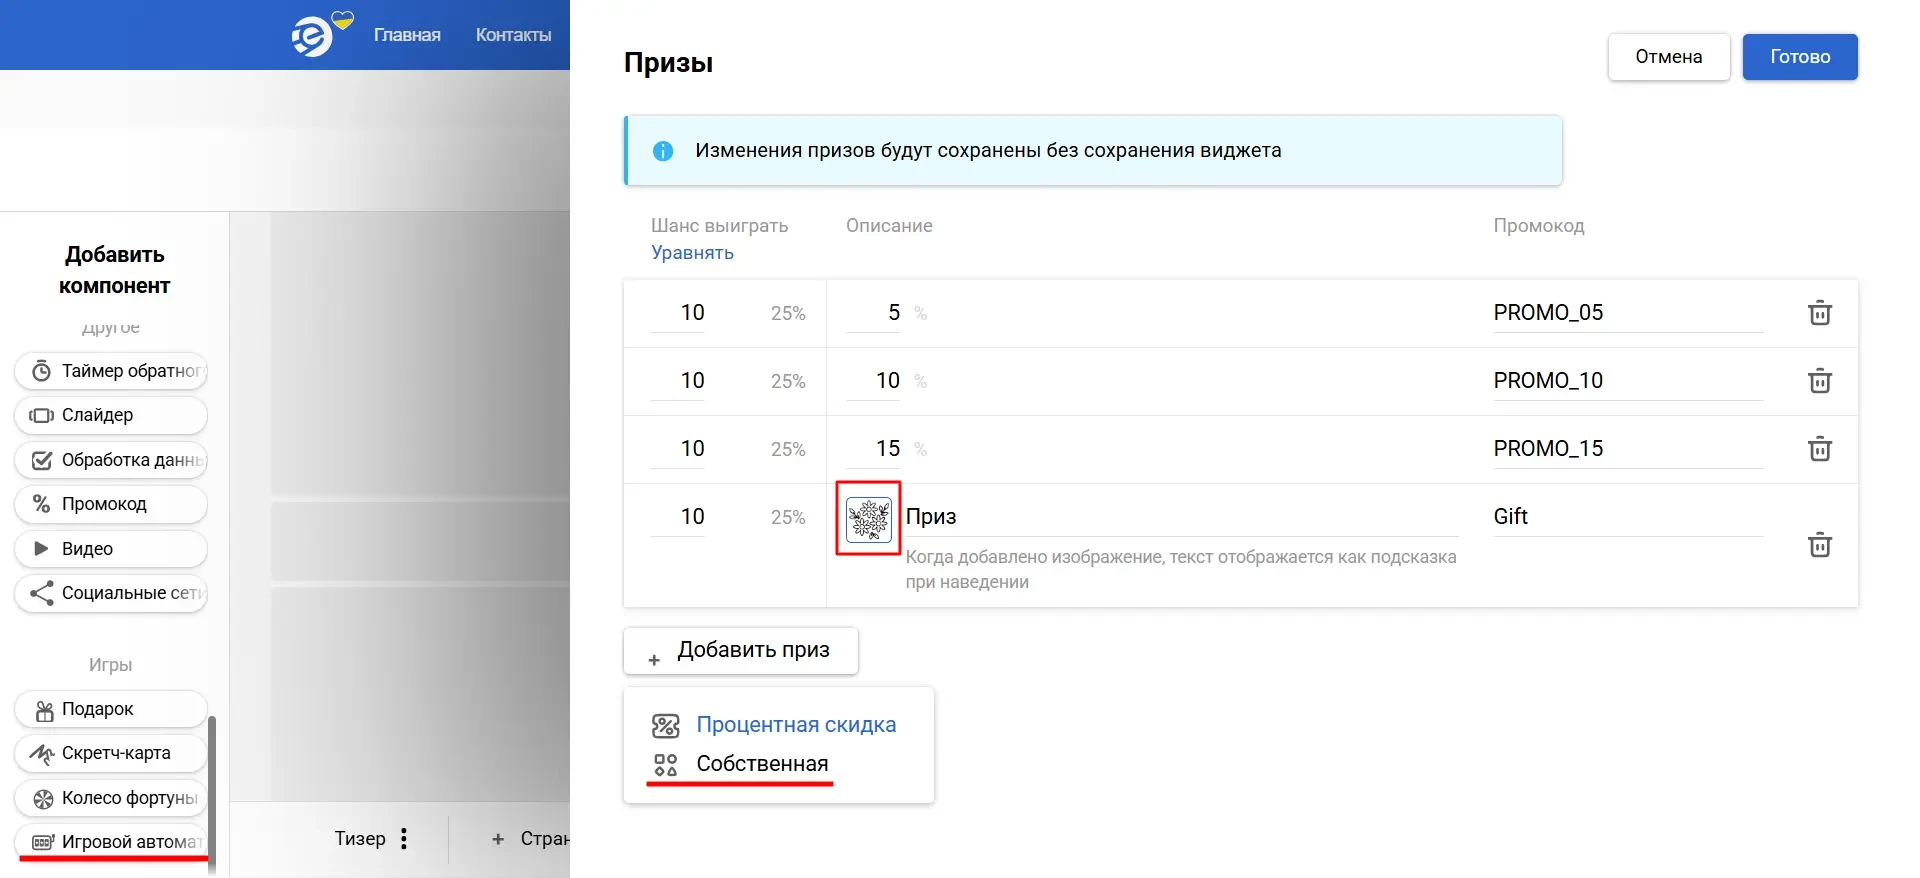This screenshot has height=878, width=1920.
Task: Delete the PROMO_05 prize row
Action: (x=1819, y=312)
